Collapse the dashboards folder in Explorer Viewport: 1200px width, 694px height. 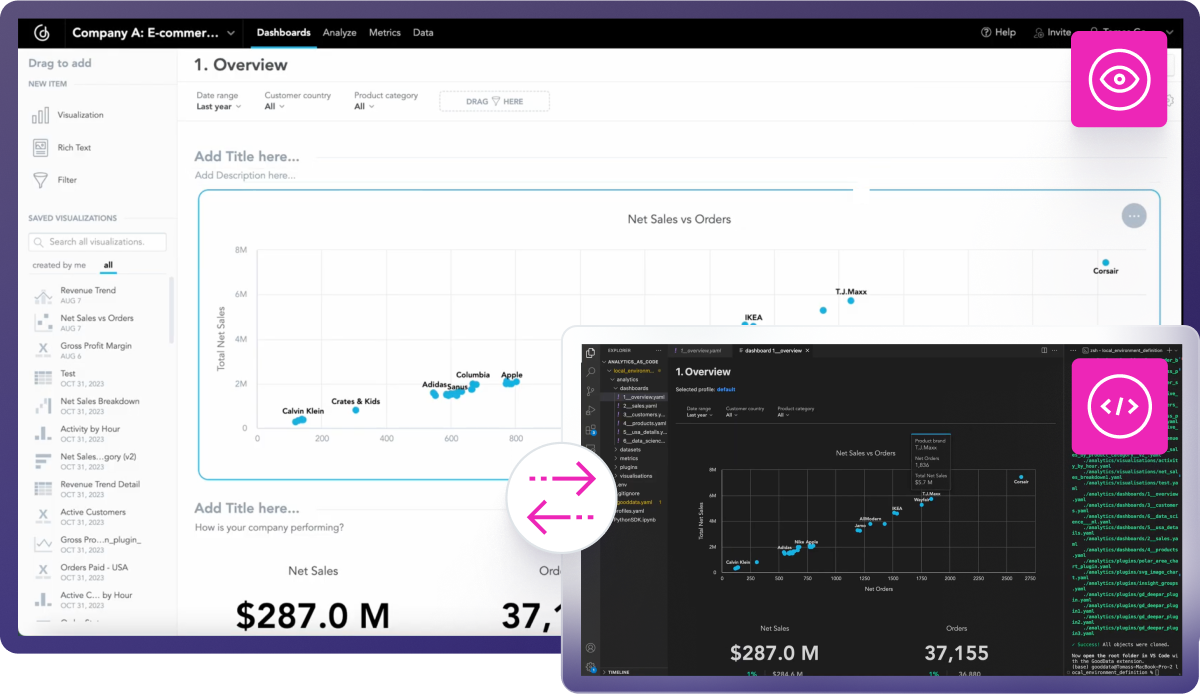pos(614,388)
